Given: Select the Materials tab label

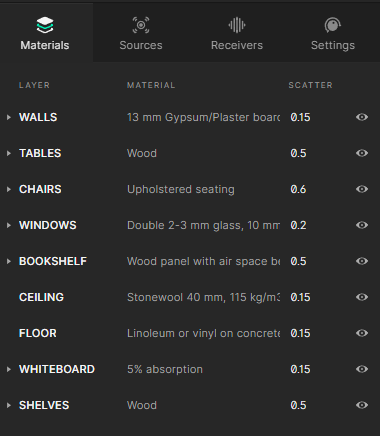Looking at the screenshot, I should [45, 45].
